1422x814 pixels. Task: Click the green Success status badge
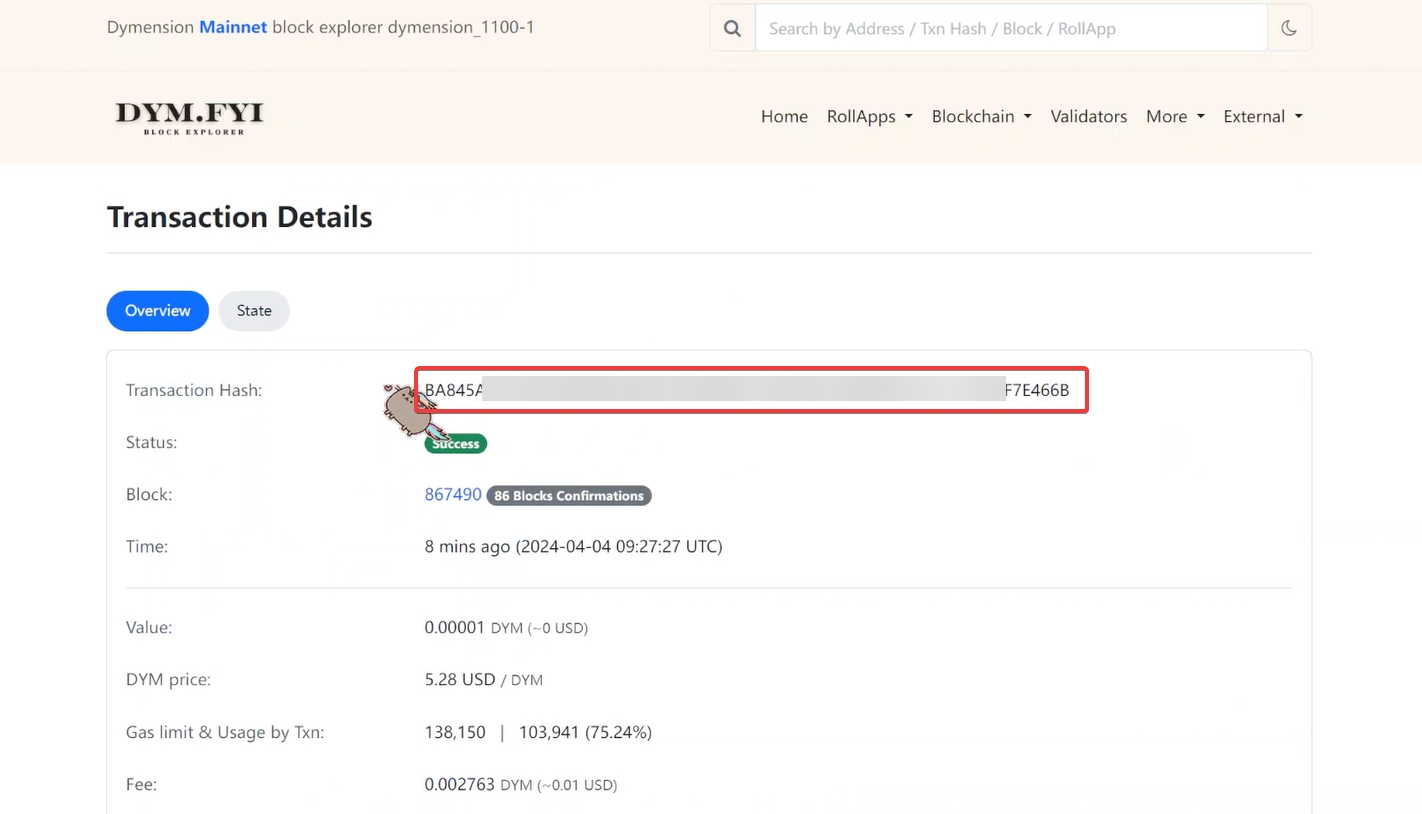pyautogui.click(x=456, y=444)
